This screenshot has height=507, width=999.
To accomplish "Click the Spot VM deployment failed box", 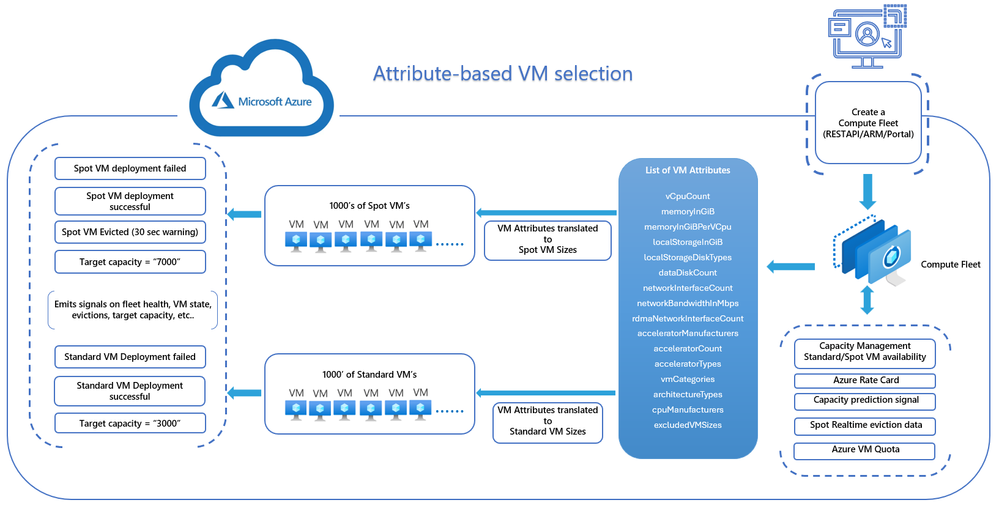I will pos(130,169).
